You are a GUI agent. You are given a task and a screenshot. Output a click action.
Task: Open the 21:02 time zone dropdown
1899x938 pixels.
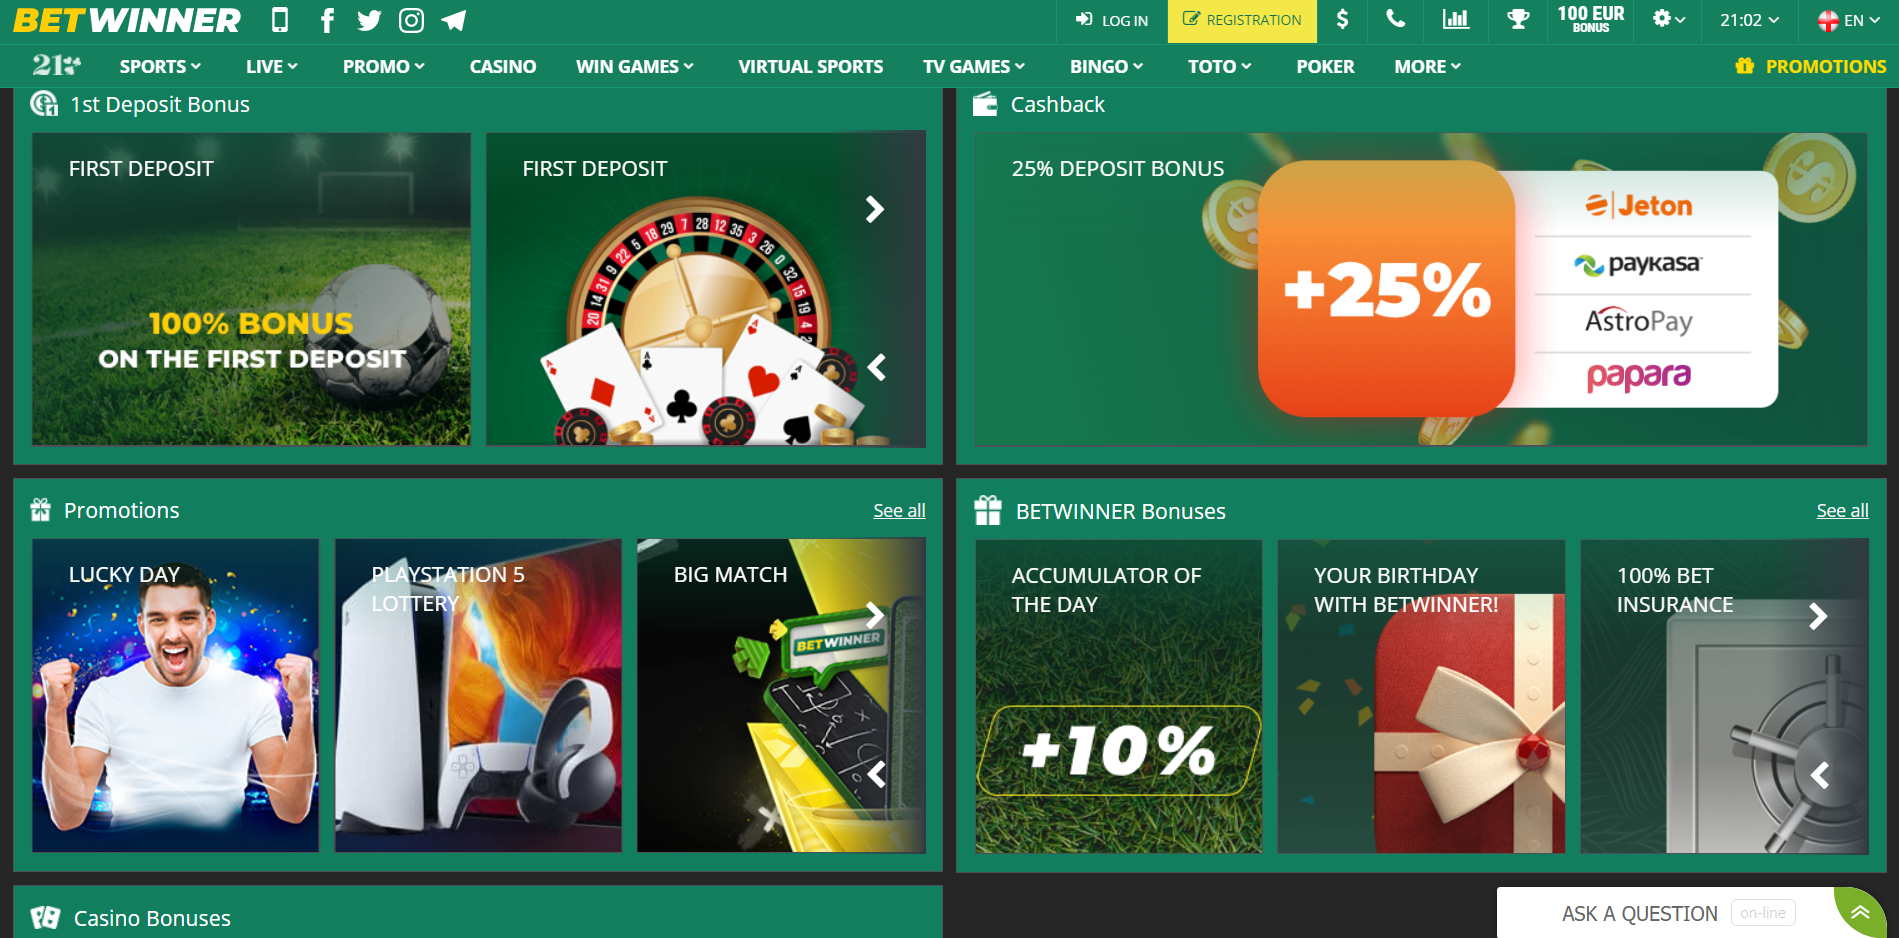tap(1749, 20)
